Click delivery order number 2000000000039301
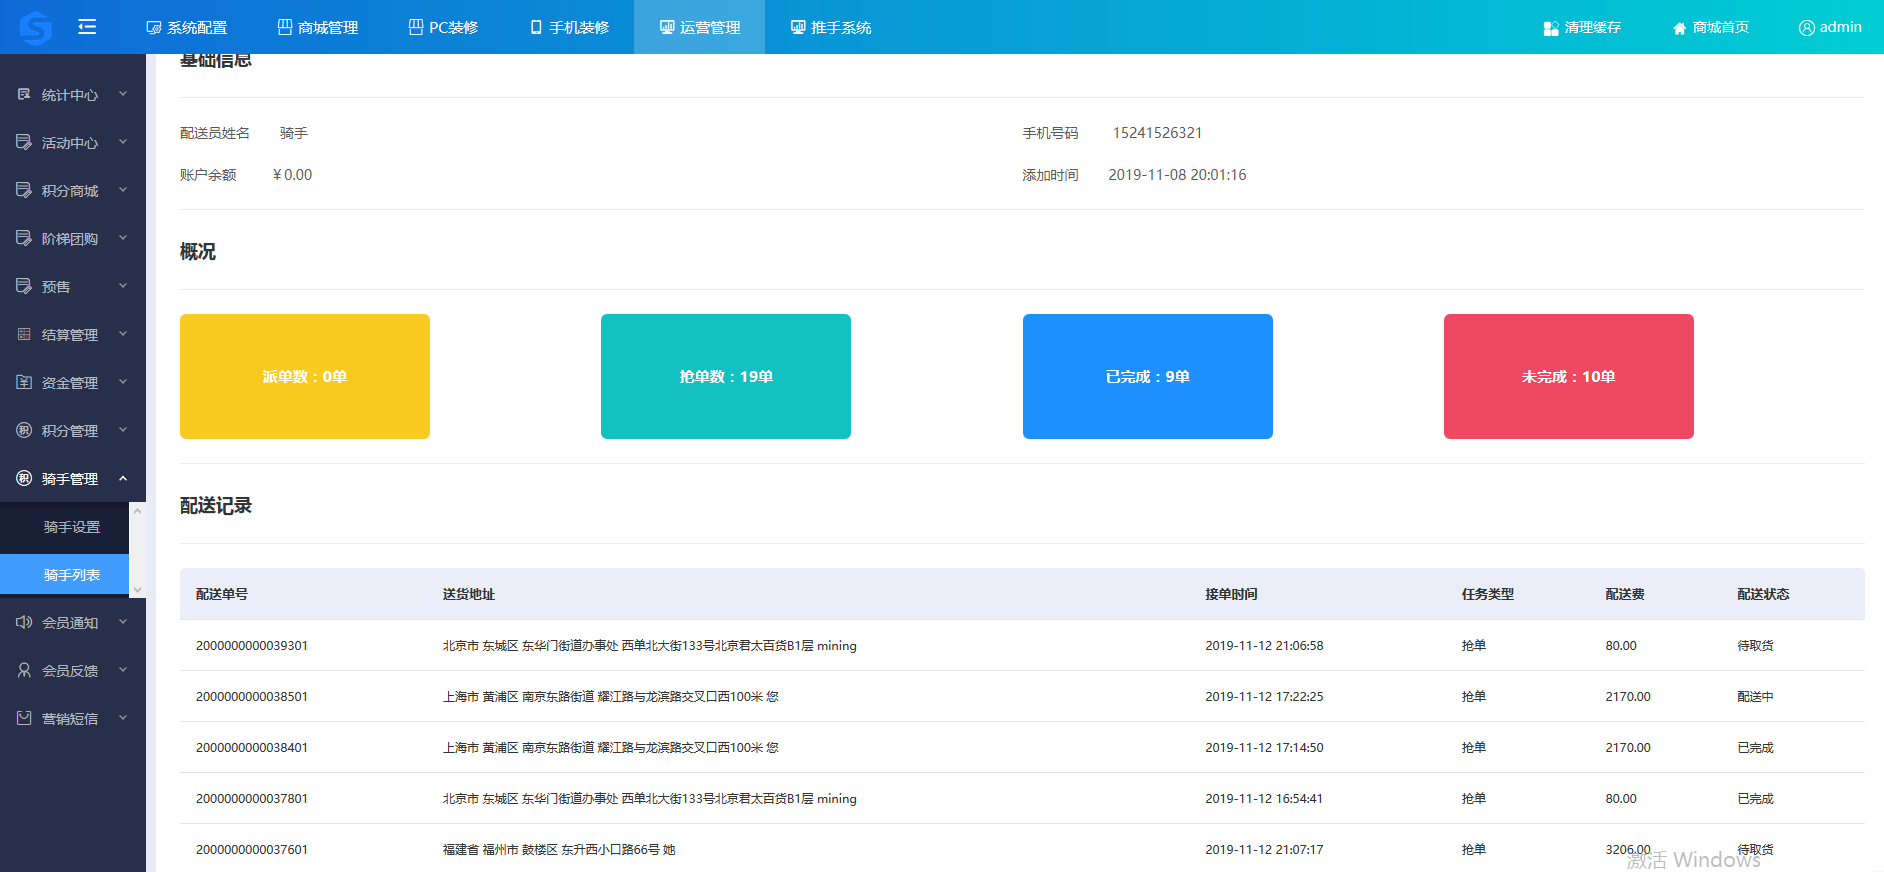1884x872 pixels. click(x=252, y=646)
